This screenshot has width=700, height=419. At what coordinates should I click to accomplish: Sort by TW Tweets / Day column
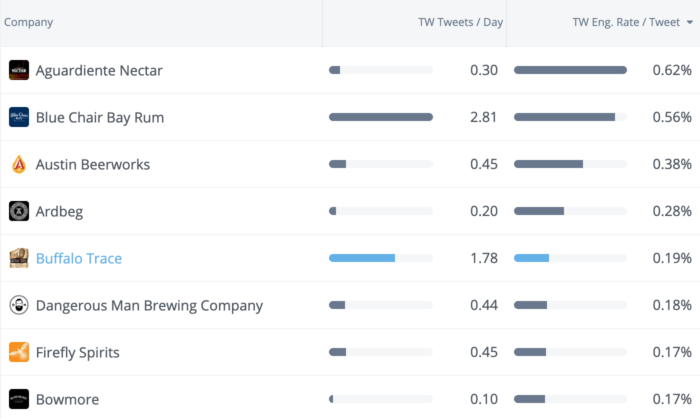coord(460,22)
